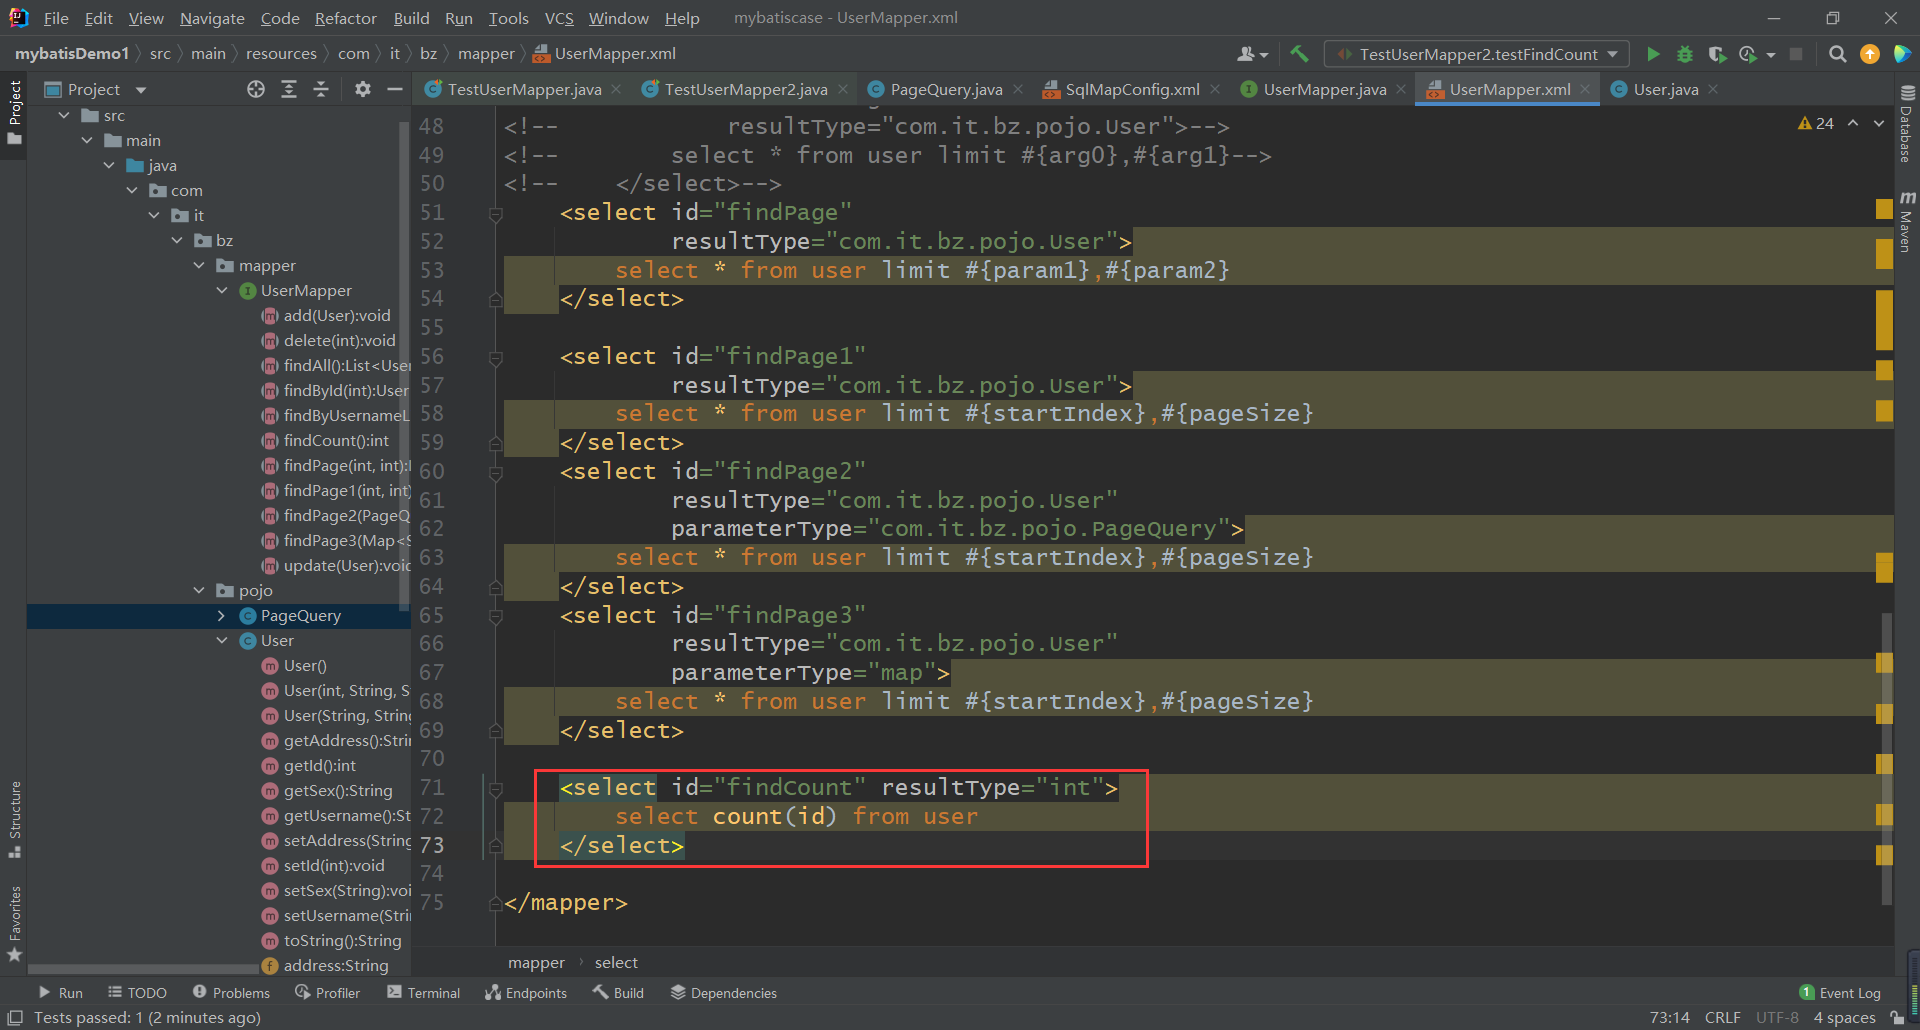Click the tool windows quick-access icon
This screenshot has width=1920, height=1030.
pos(15,1017)
